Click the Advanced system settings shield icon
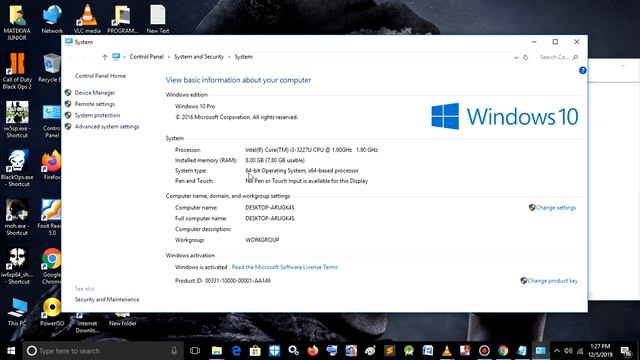Image resolution: width=640 pixels, height=360 pixels. click(68, 127)
